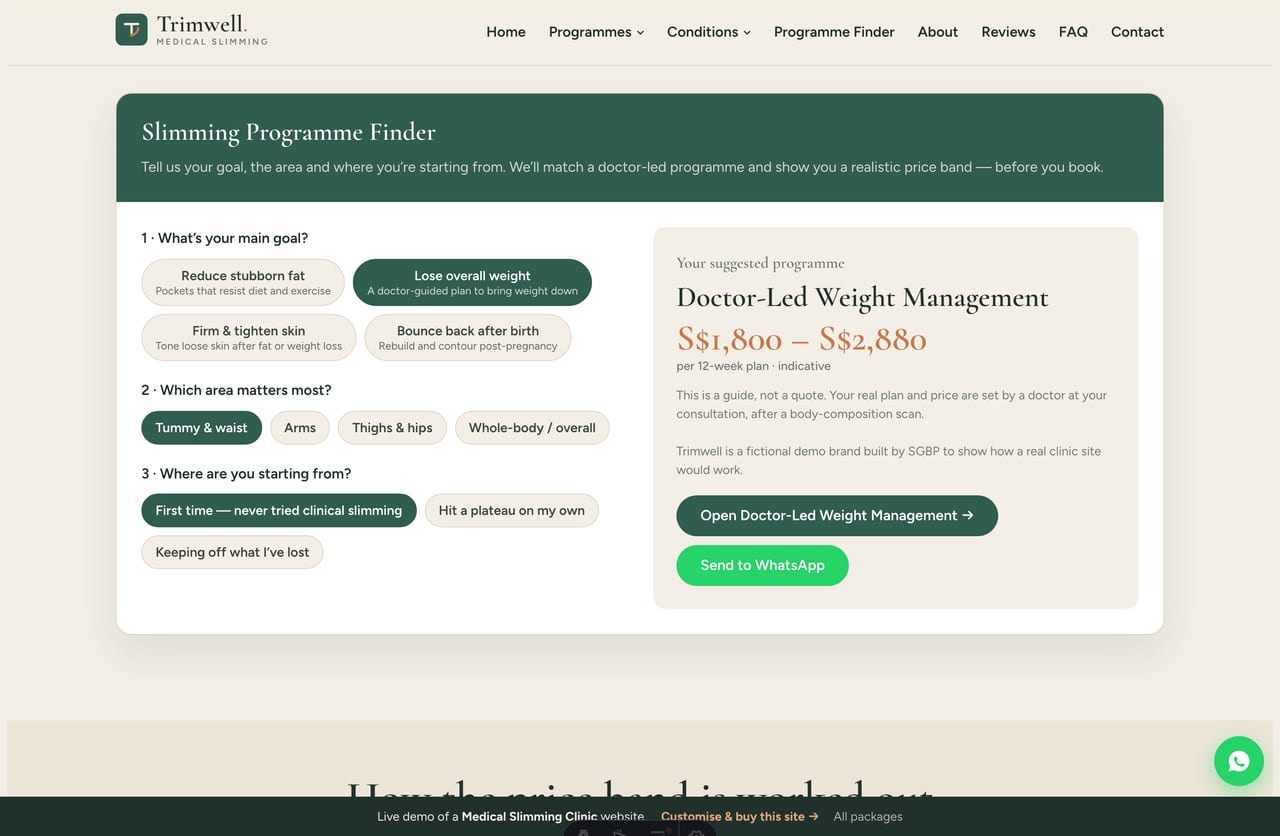Click 'What's your main goal?' question
This screenshot has width=1280, height=836.
(225, 238)
